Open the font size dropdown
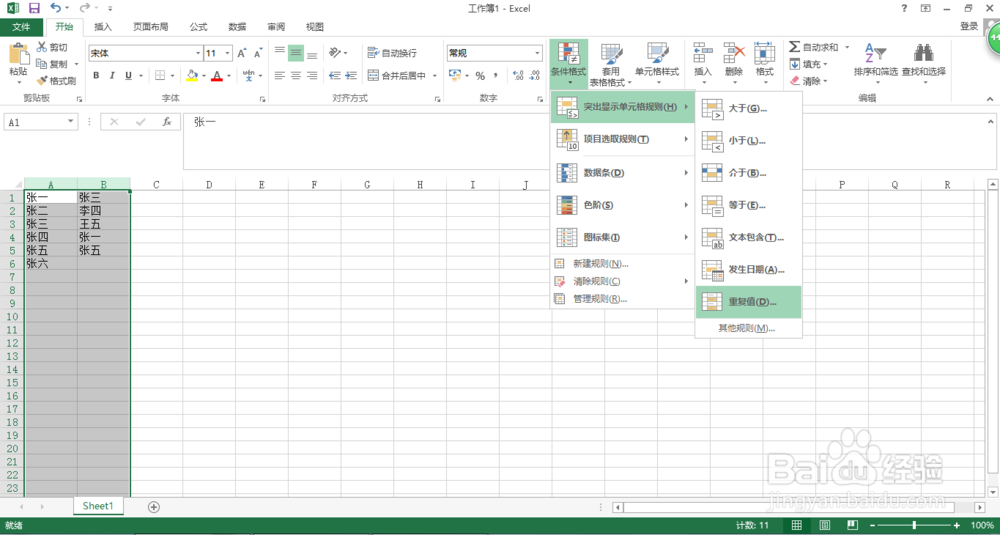This screenshot has width=1000, height=535. [228, 54]
